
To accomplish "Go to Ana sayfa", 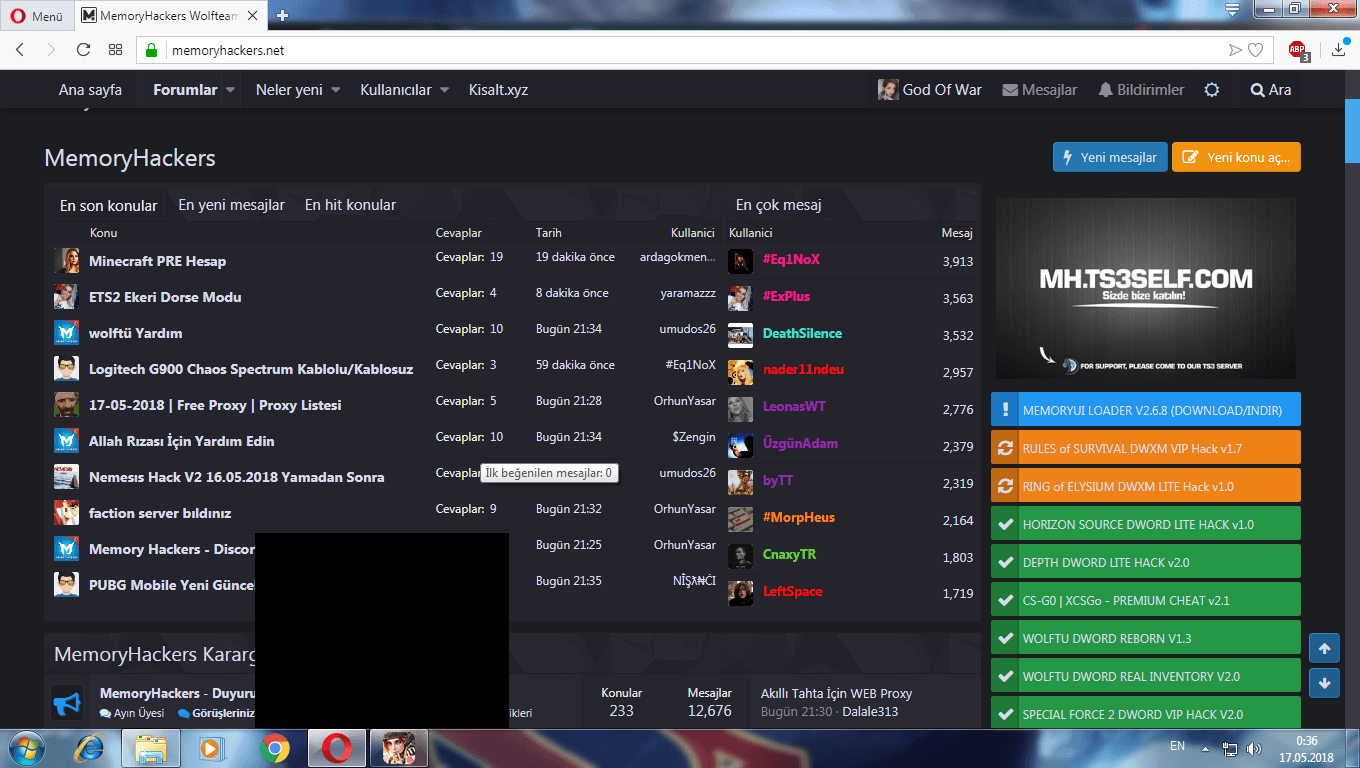I will 90,90.
